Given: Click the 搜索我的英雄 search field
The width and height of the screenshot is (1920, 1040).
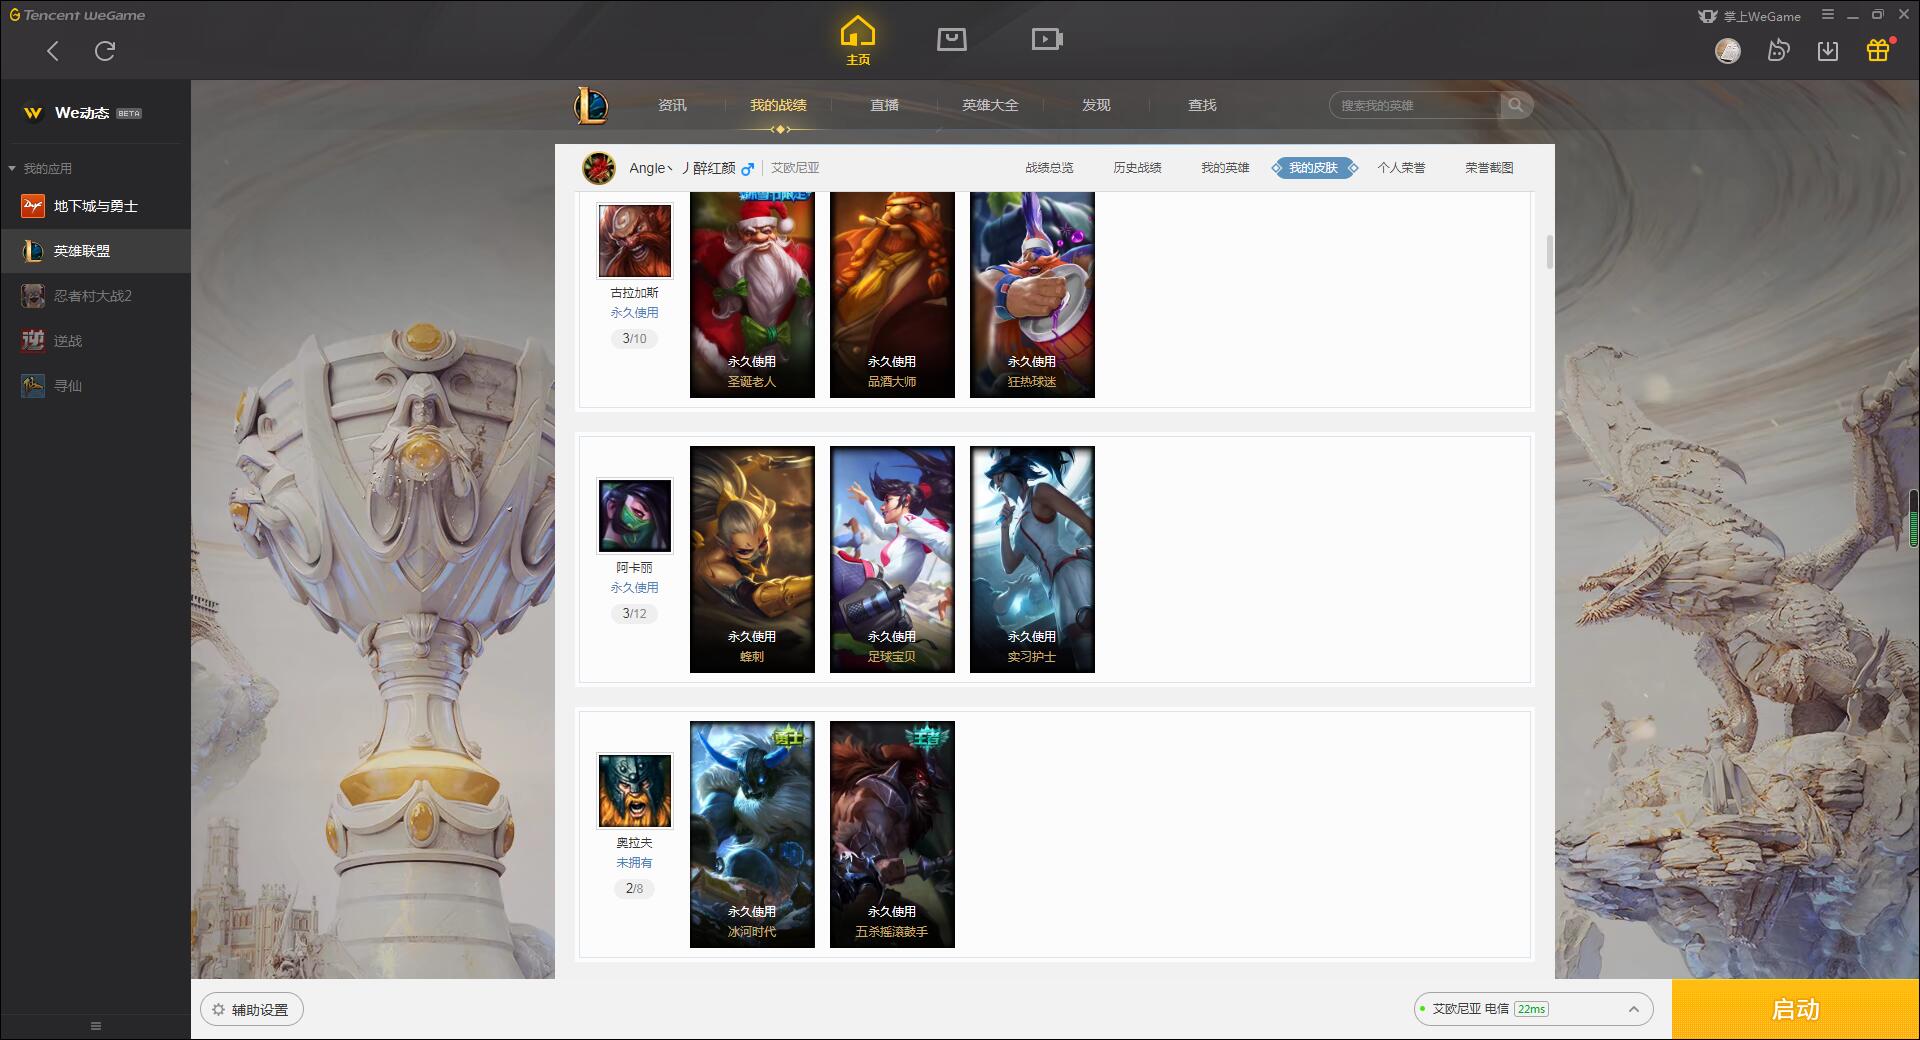Looking at the screenshot, I should [1415, 105].
